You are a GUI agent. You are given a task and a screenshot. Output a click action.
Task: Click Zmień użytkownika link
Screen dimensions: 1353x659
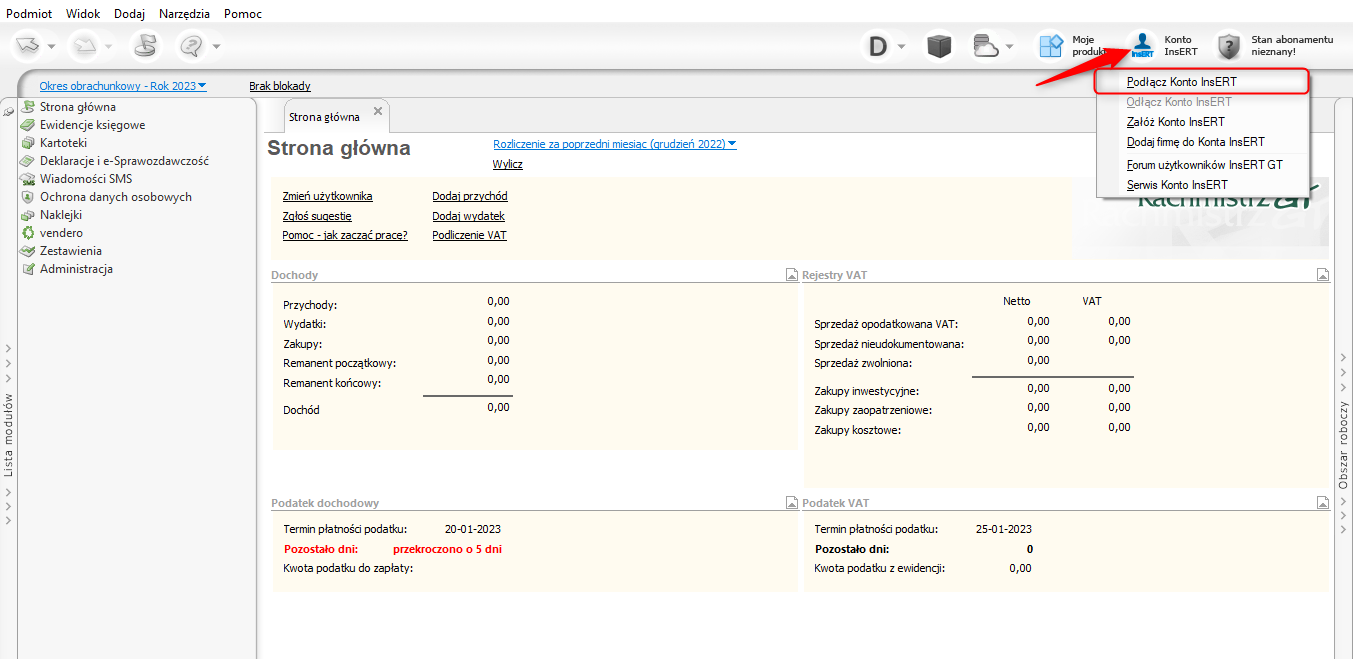tap(328, 196)
